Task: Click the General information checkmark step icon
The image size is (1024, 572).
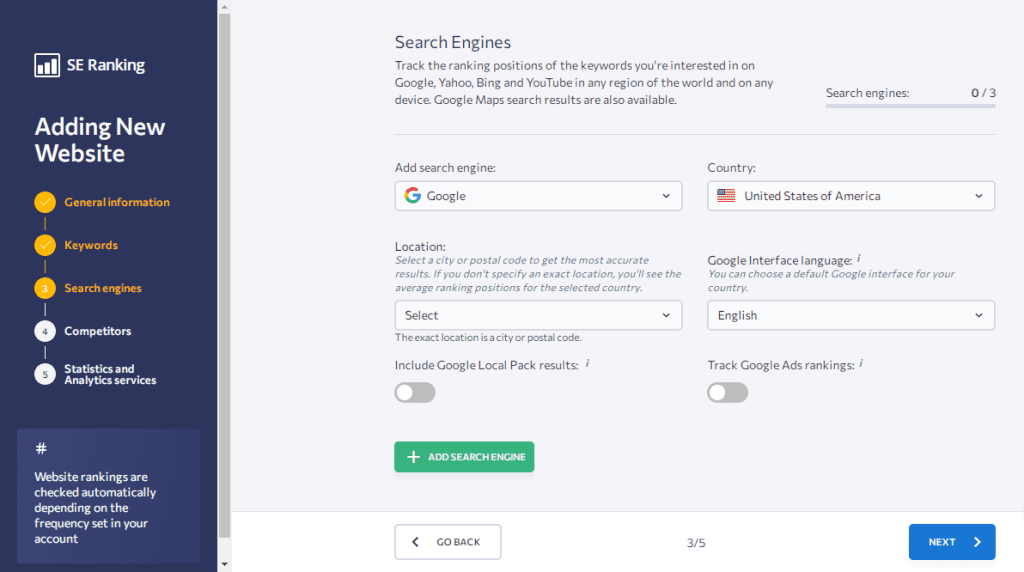Action: [45, 202]
